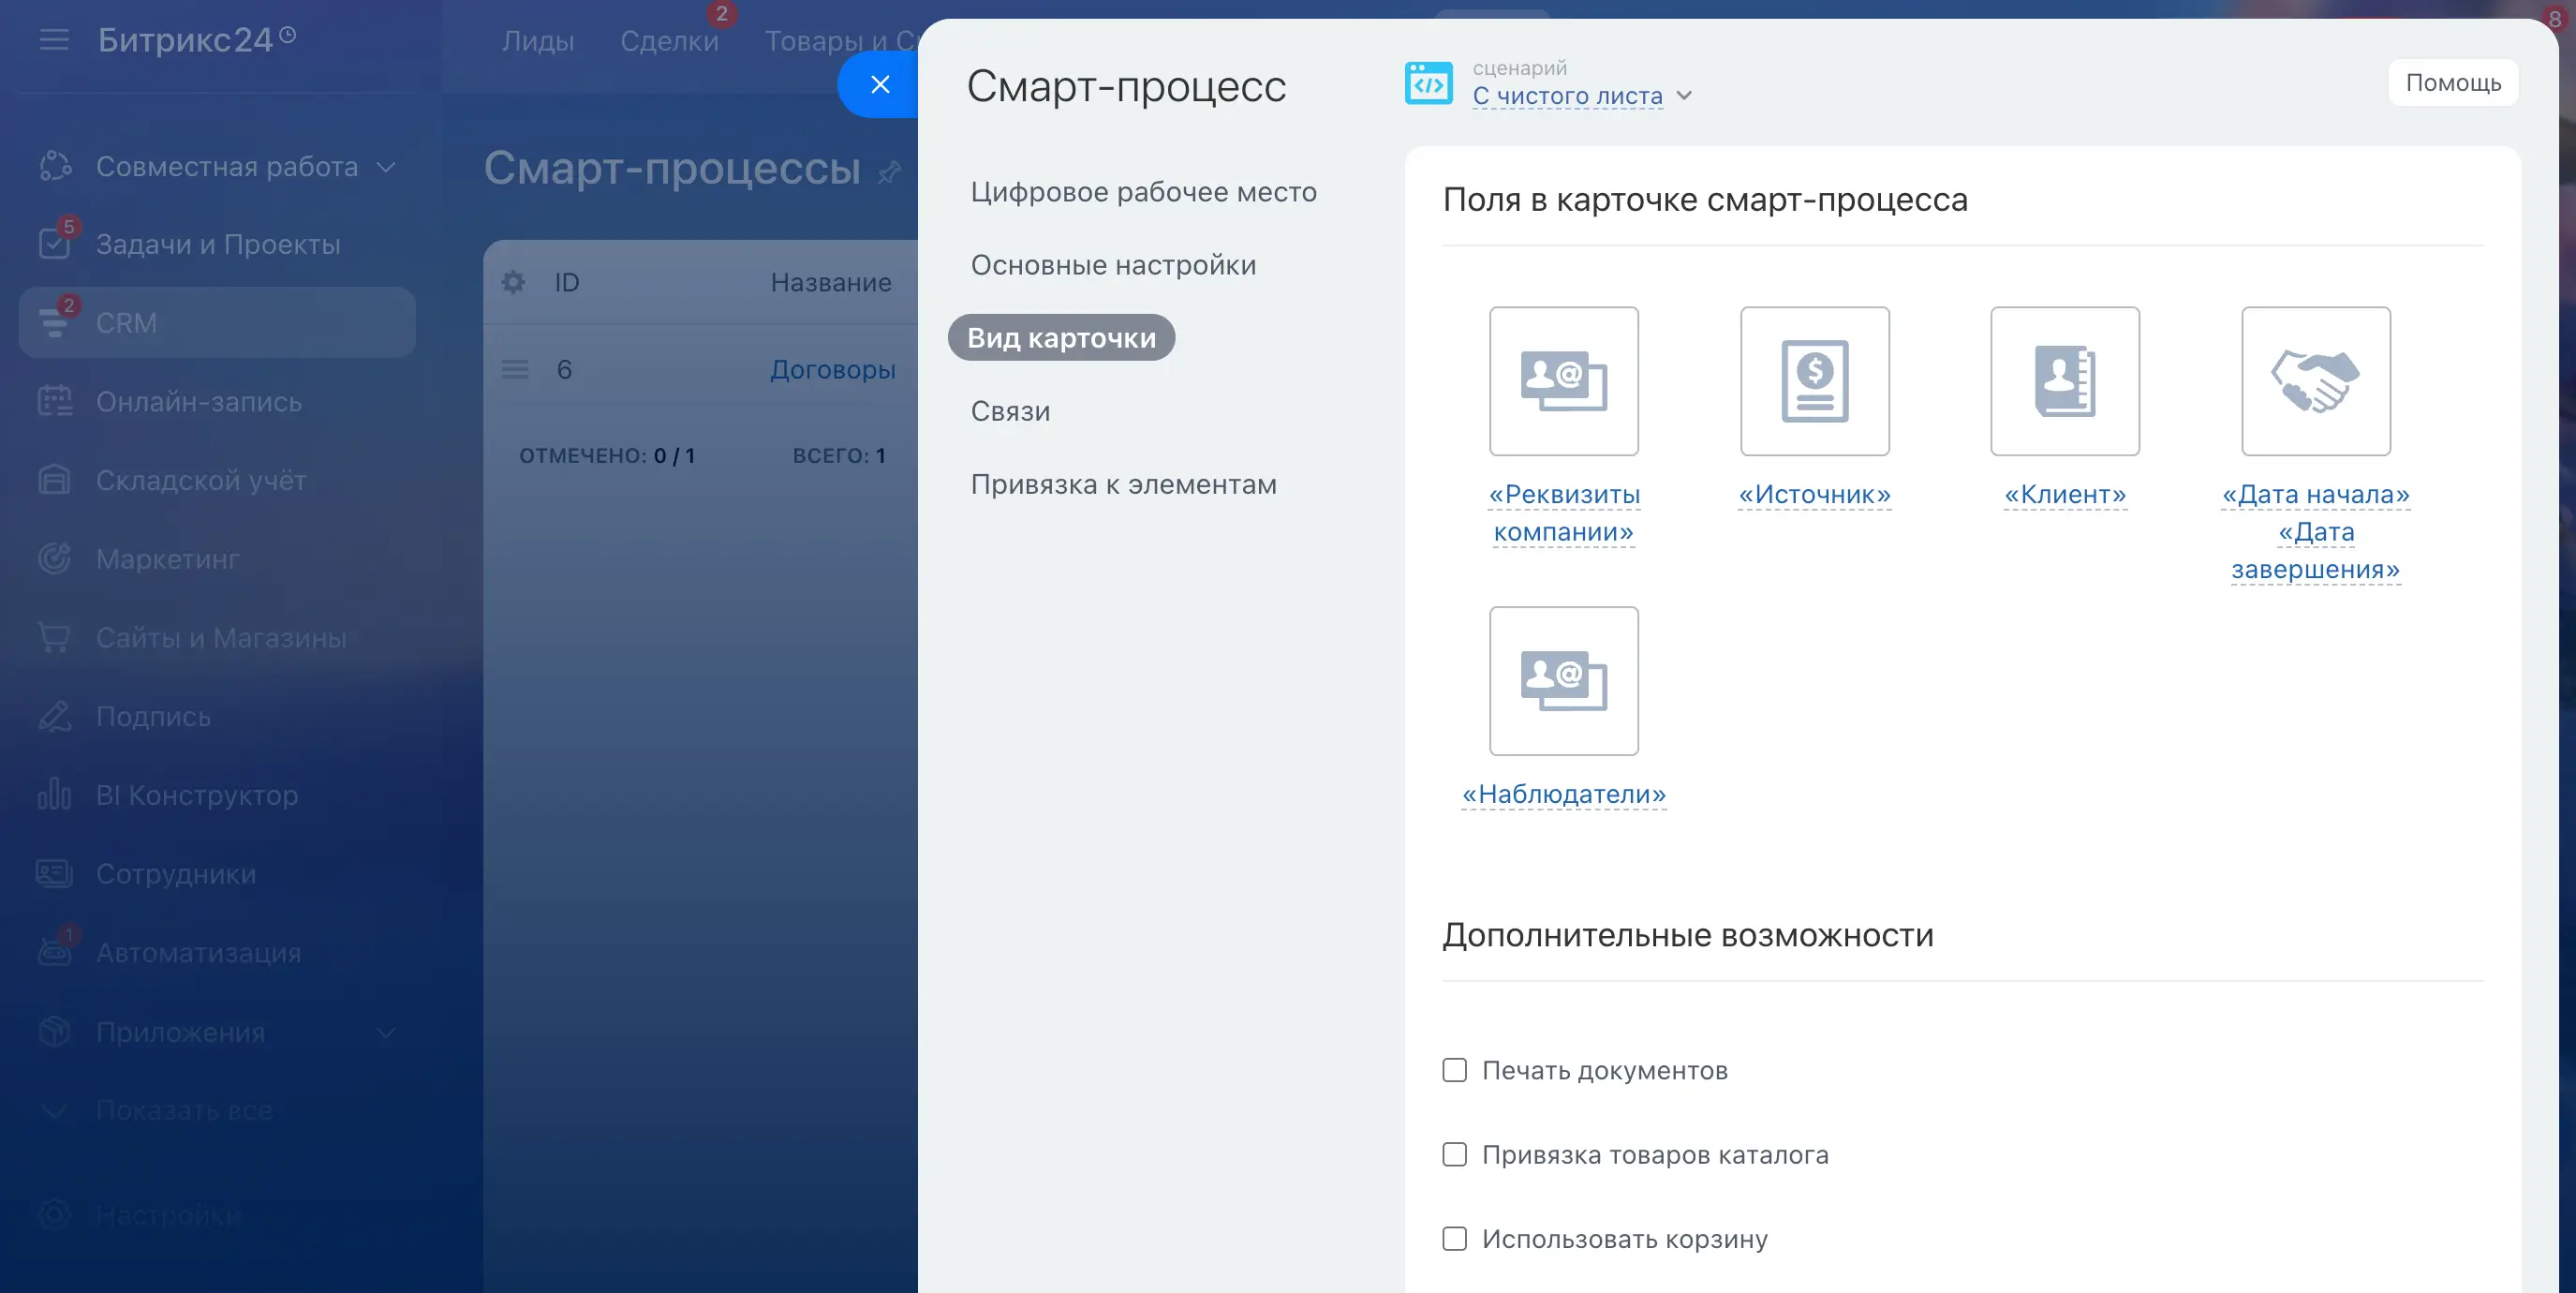Check Привязка товаров каталога option
2576x1293 pixels.
click(1454, 1154)
